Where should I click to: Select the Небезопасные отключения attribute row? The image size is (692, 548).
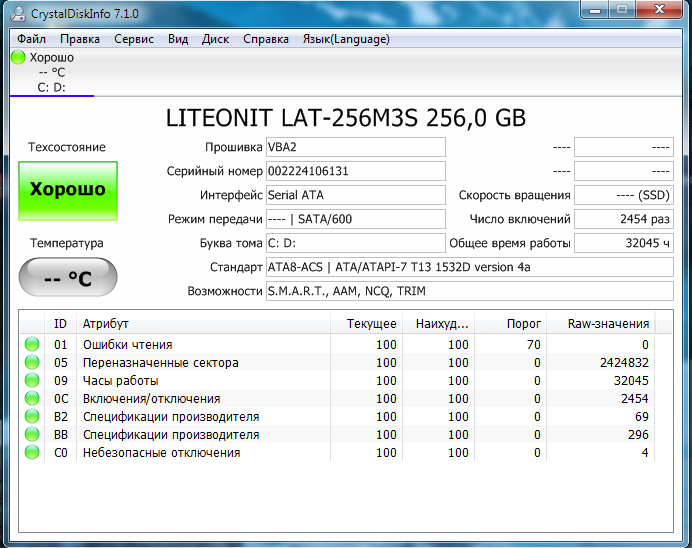(x=338, y=453)
